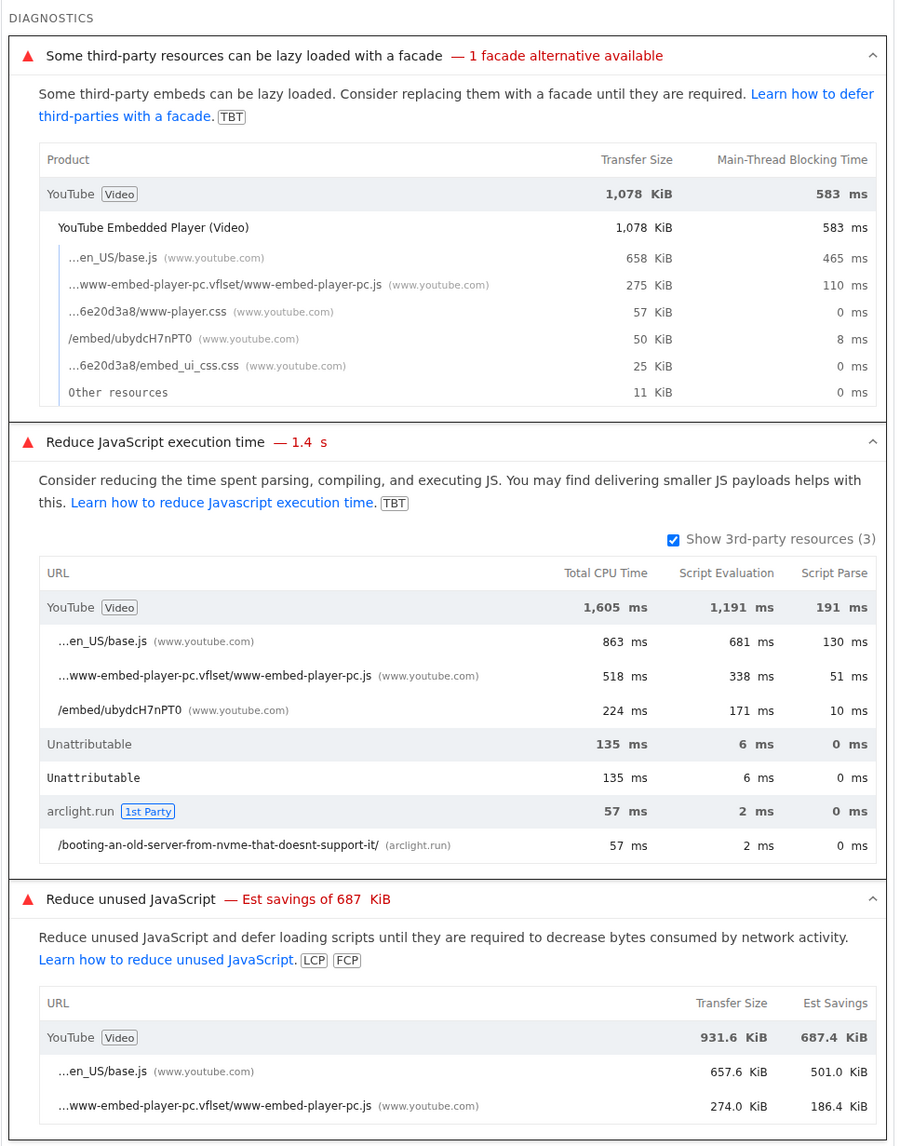Click the FCP metric badge
Viewport: 900px width, 1146px height.
(x=347, y=960)
